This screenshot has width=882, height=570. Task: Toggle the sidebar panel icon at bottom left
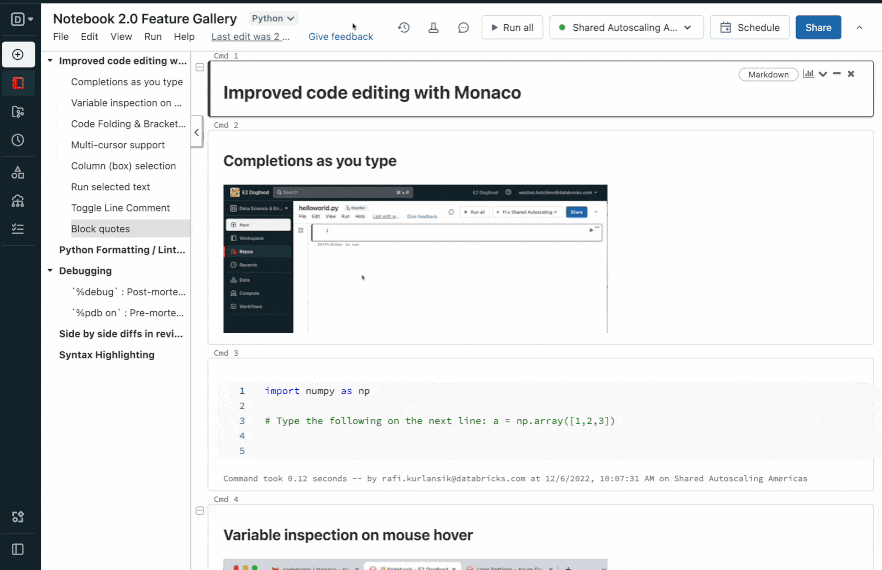click(18, 549)
